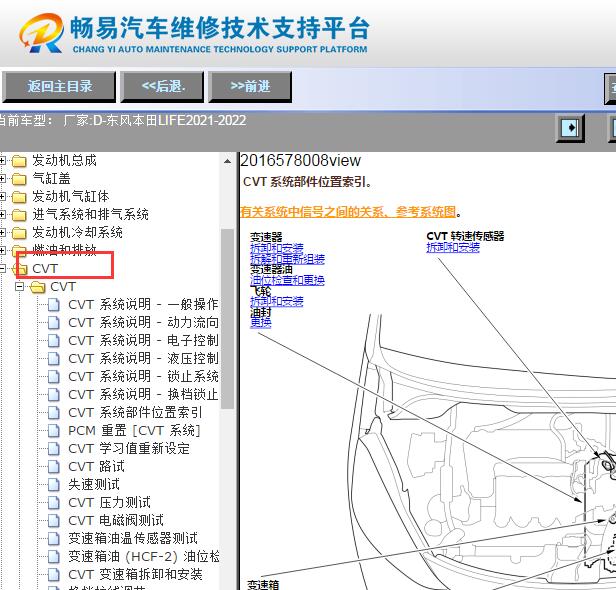The image size is (616, 590).
Task: Click the tree panel vertical scrollbar thumb
Action: pyautogui.click(x=227, y=319)
